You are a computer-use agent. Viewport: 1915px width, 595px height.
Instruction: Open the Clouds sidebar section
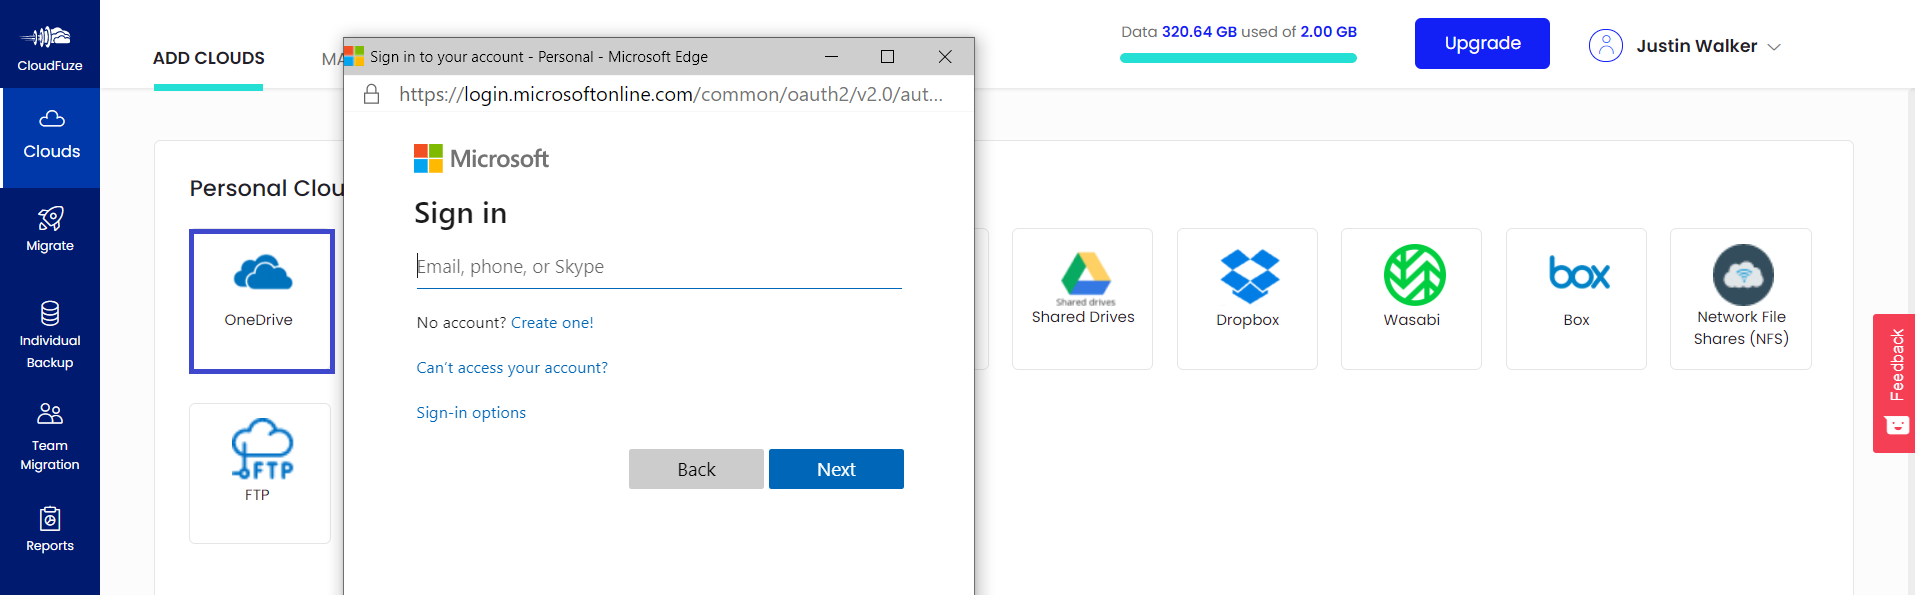pyautogui.click(x=51, y=137)
